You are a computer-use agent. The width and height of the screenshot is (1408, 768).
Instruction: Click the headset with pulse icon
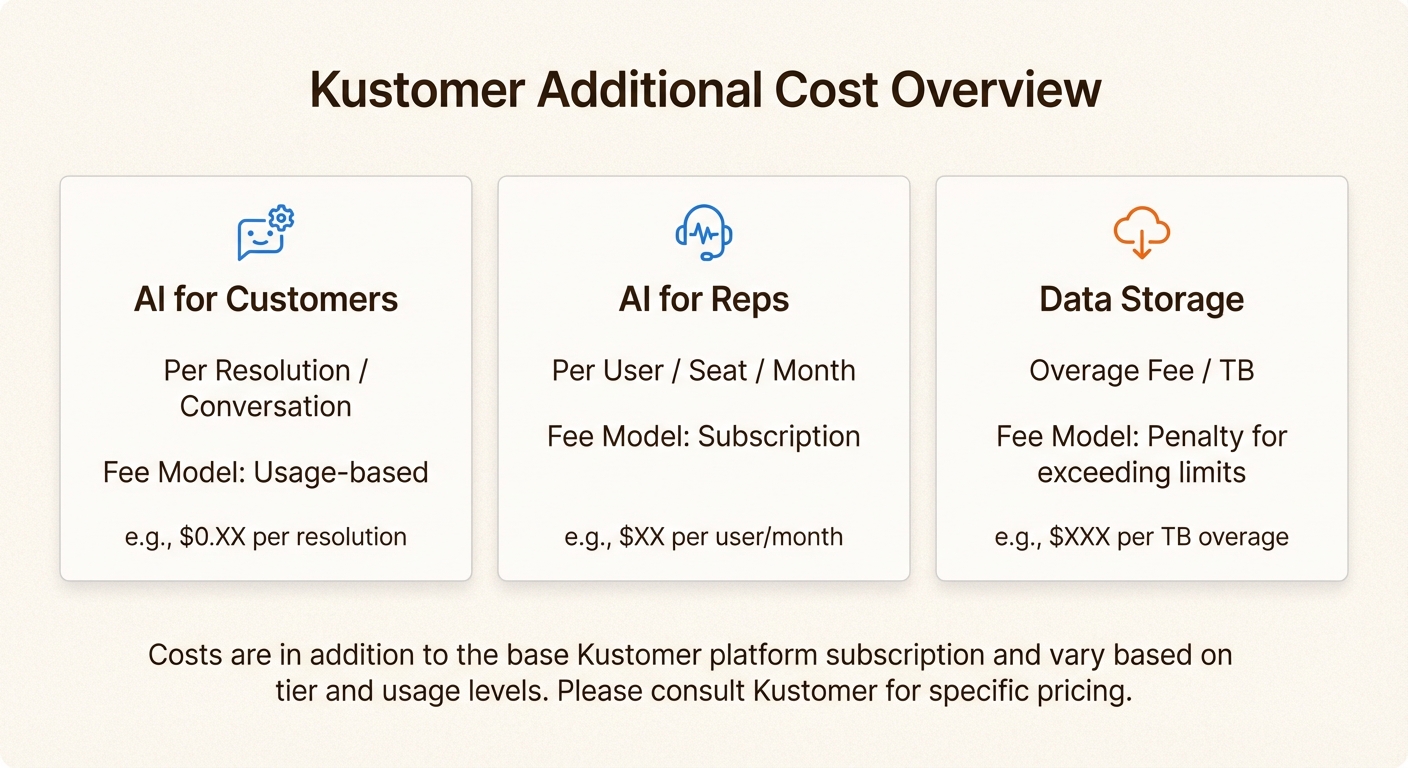coord(704,233)
